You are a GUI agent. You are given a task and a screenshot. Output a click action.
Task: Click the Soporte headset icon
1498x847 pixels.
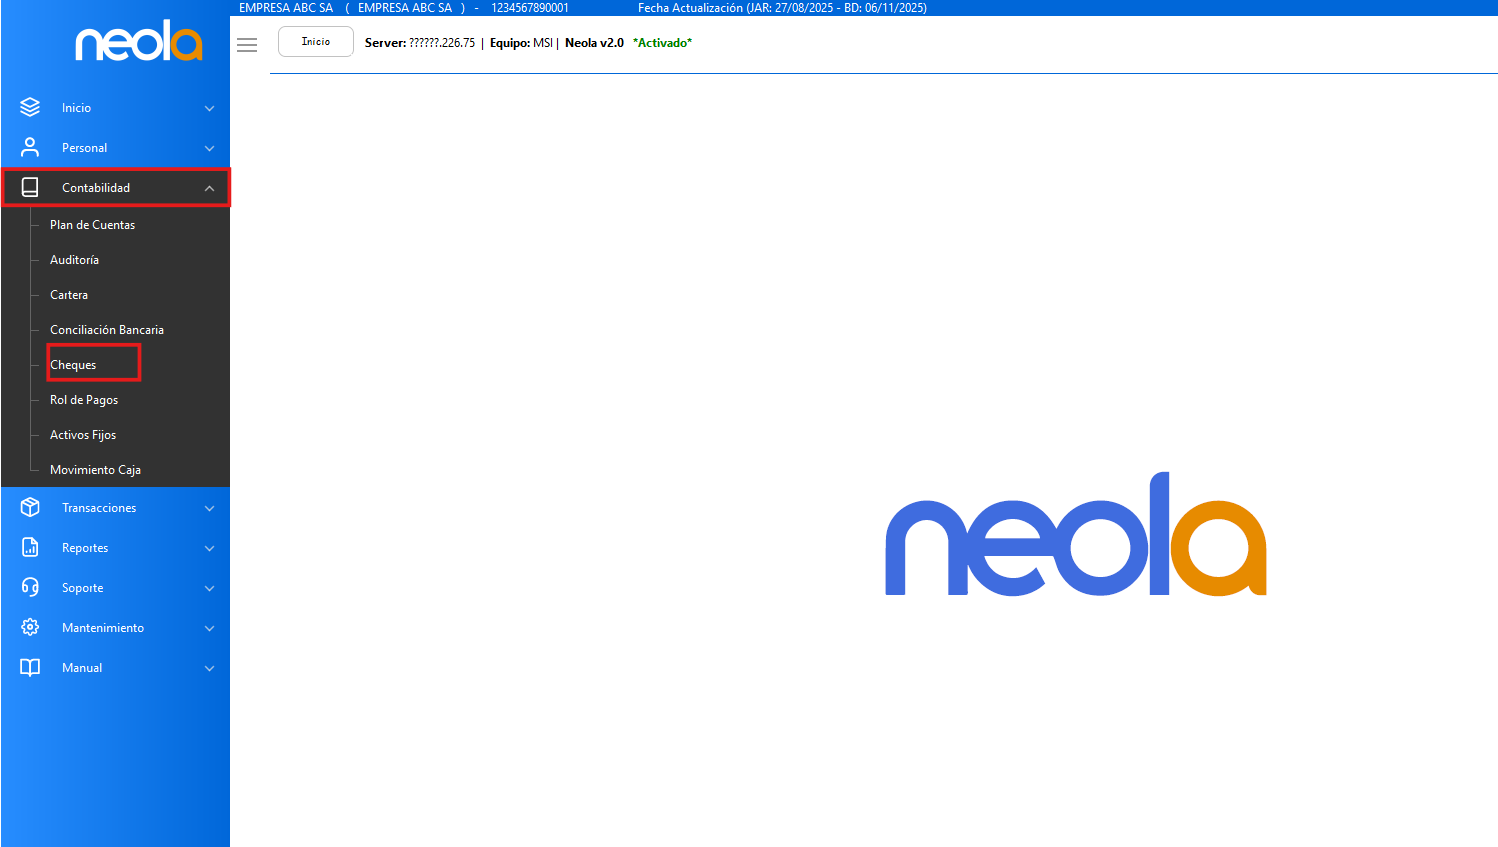pyautogui.click(x=30, y=587)
